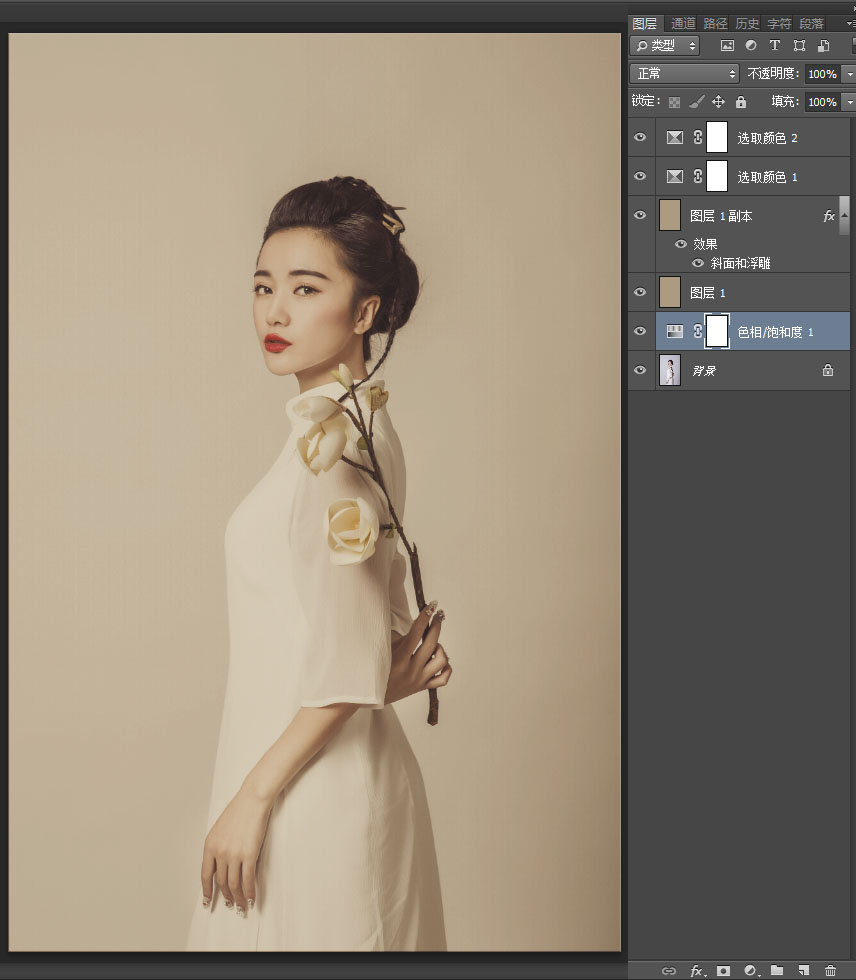The image size is (856, 980).
Task: Click the adjustment layer filter icon
Action: (751, 45)
